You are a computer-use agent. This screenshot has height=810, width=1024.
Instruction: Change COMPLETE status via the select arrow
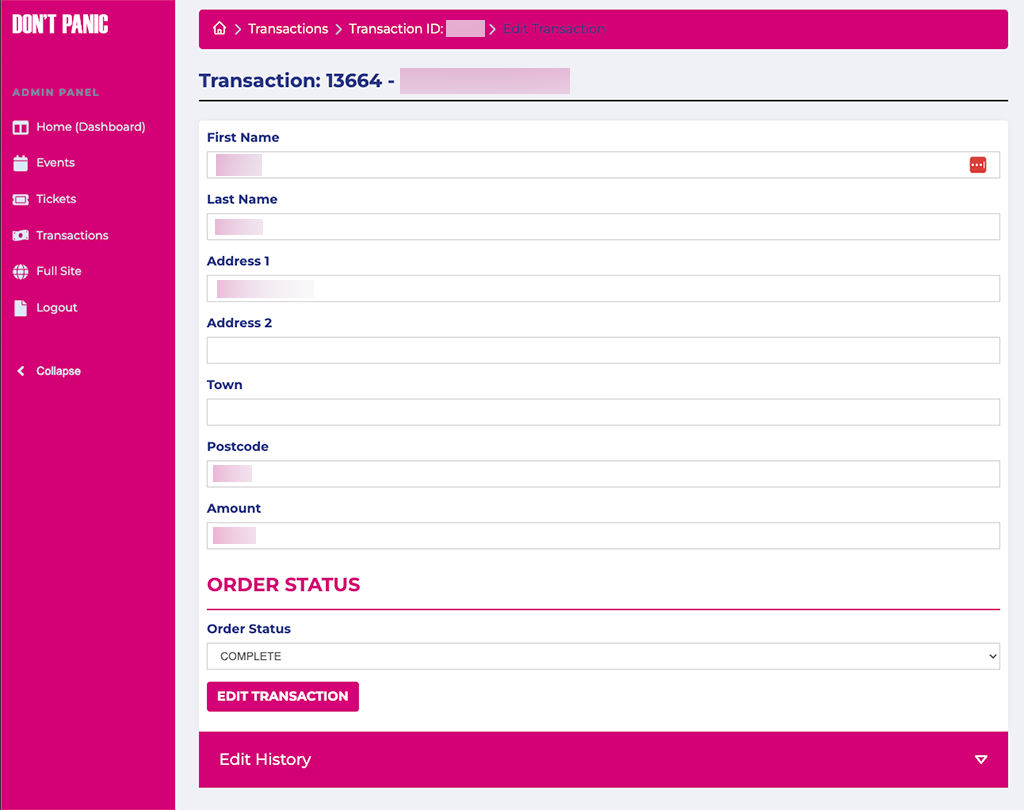tap(990, 656)
